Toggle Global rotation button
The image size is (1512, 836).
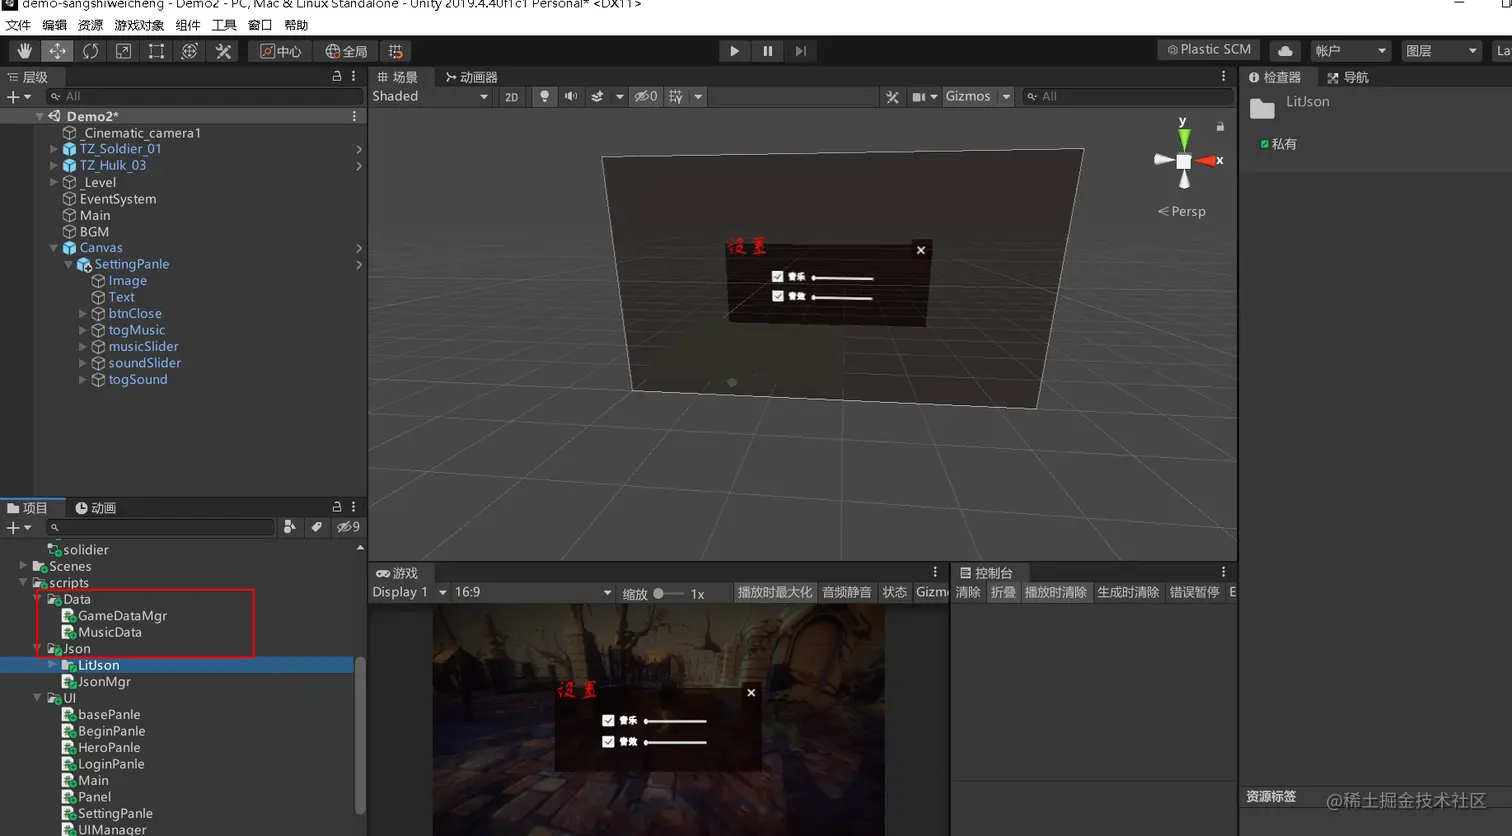pos(346,51)
